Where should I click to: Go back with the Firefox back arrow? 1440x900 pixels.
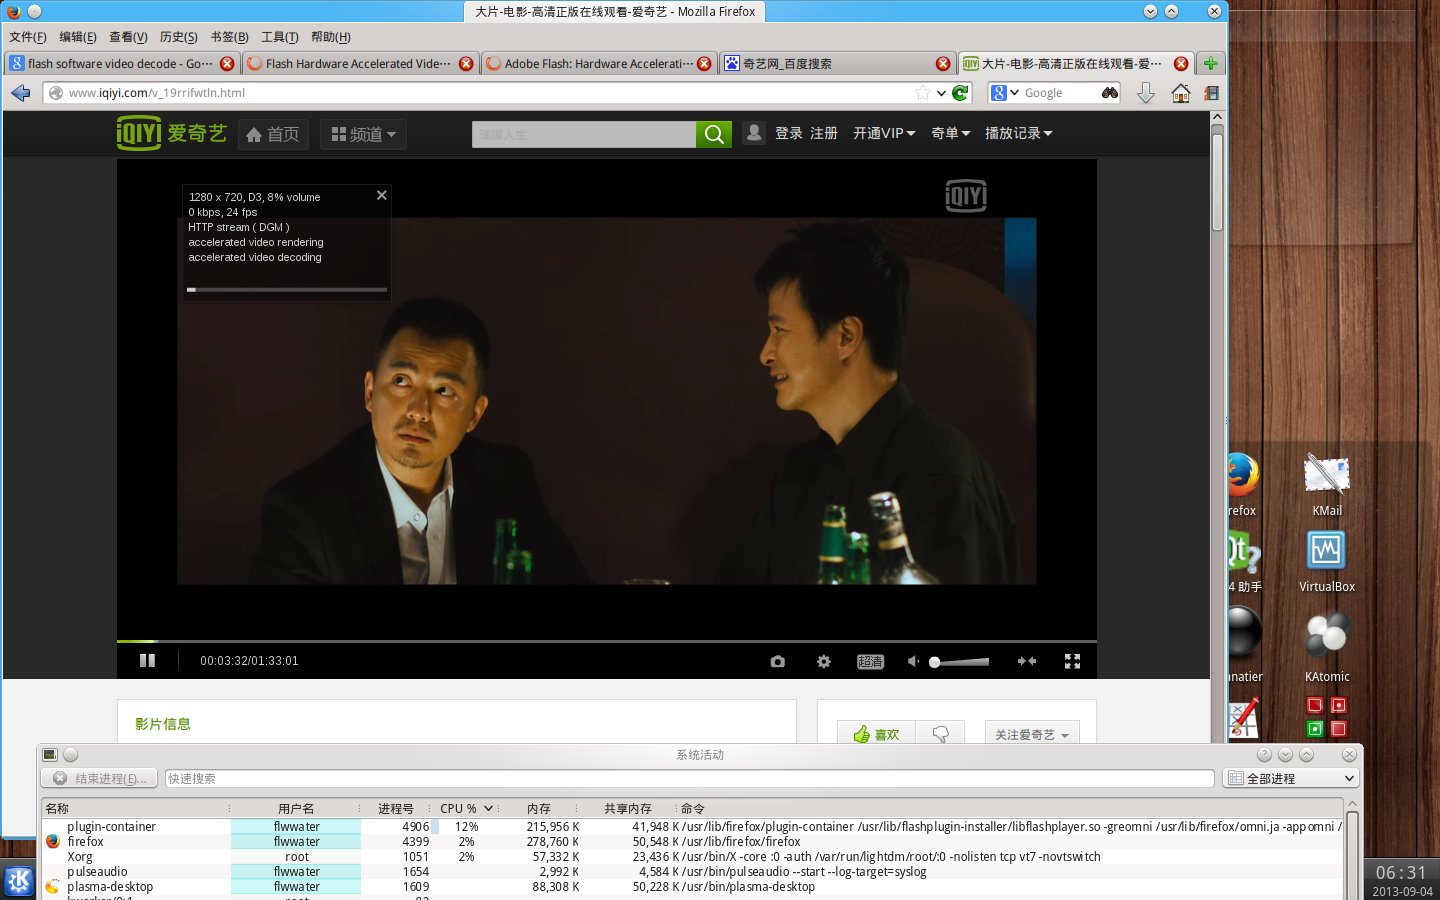[x=21, y=93]
